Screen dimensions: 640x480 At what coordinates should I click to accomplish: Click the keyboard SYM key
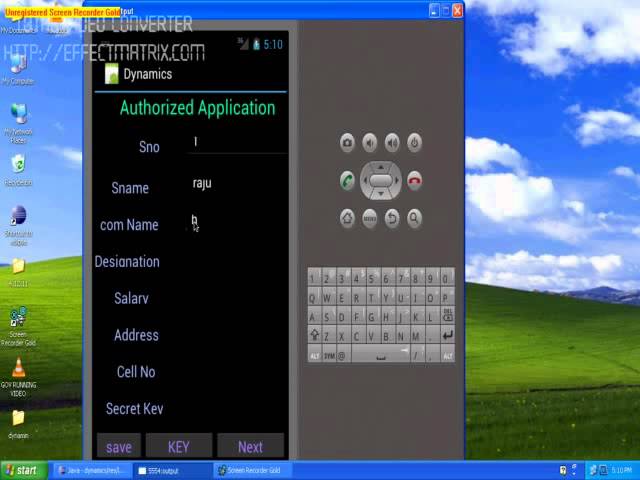[329, 355]
